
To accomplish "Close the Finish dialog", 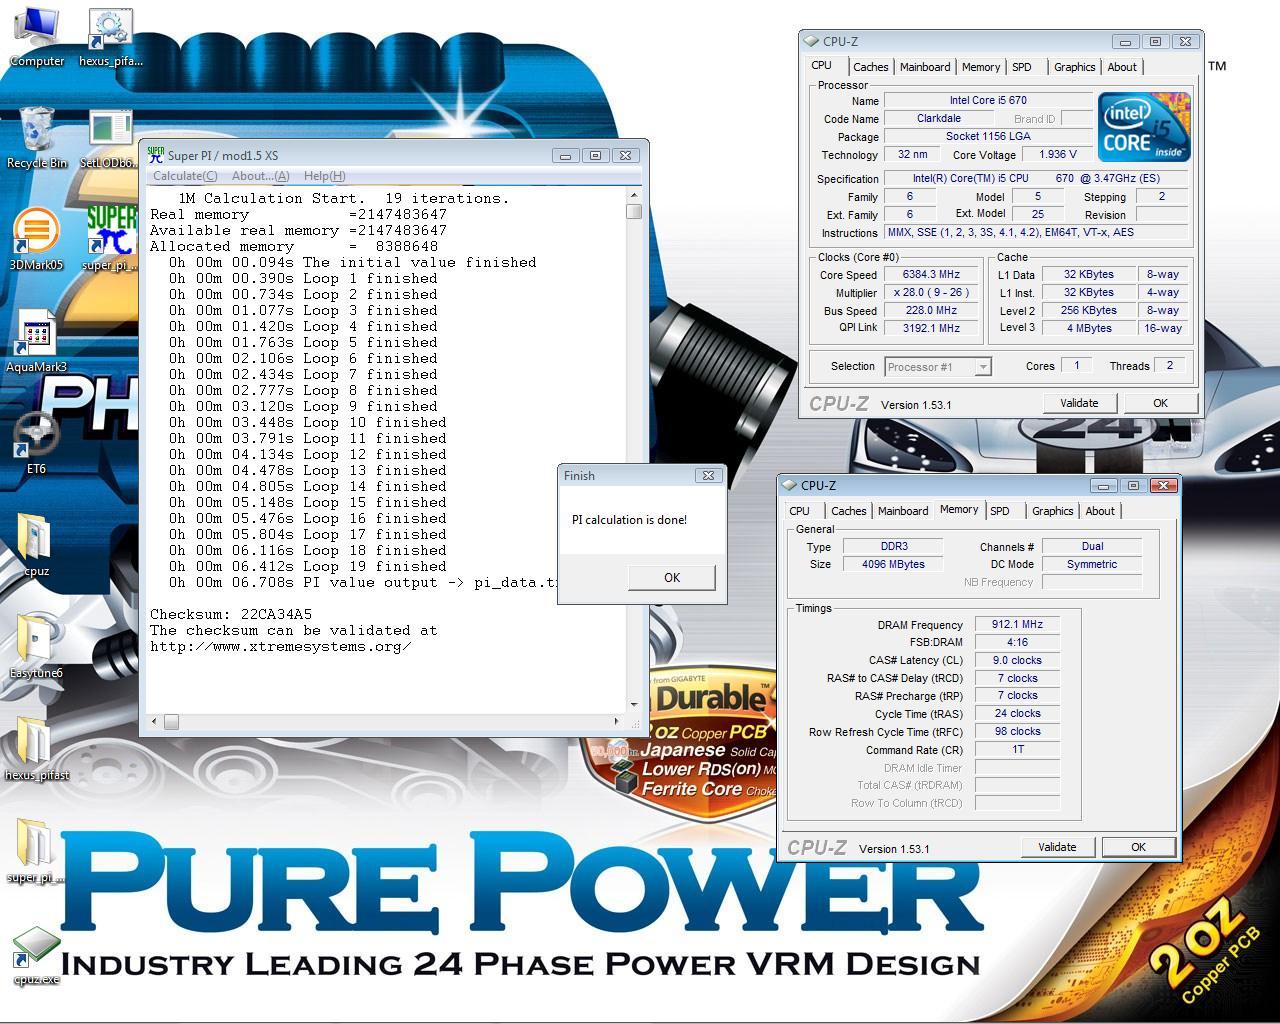I will click(x=708, y=476).
